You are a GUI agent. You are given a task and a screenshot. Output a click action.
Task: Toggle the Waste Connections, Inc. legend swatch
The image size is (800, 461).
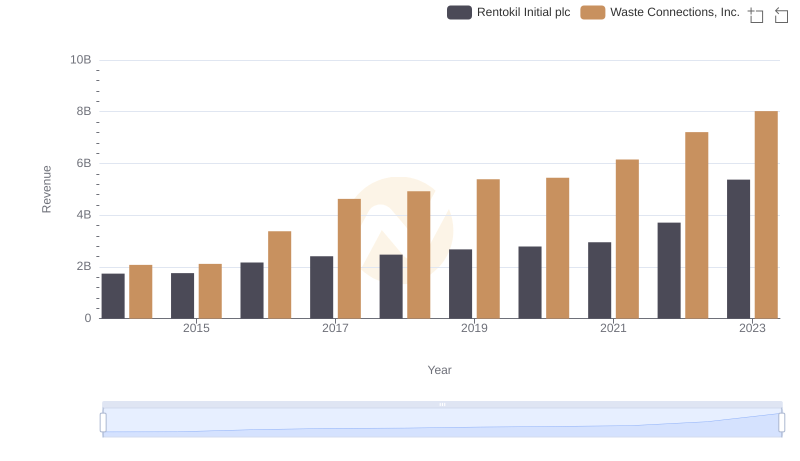(x=593, y=12)
